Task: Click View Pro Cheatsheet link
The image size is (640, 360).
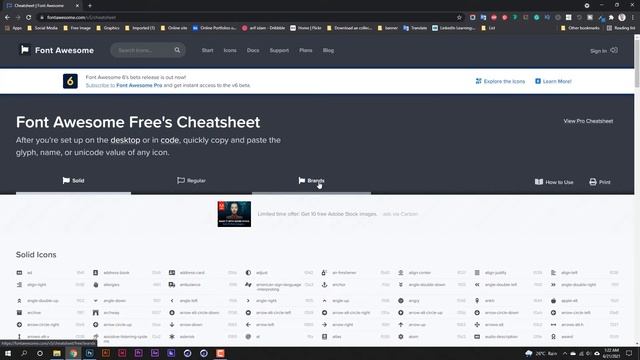Action: click(588, 121)
